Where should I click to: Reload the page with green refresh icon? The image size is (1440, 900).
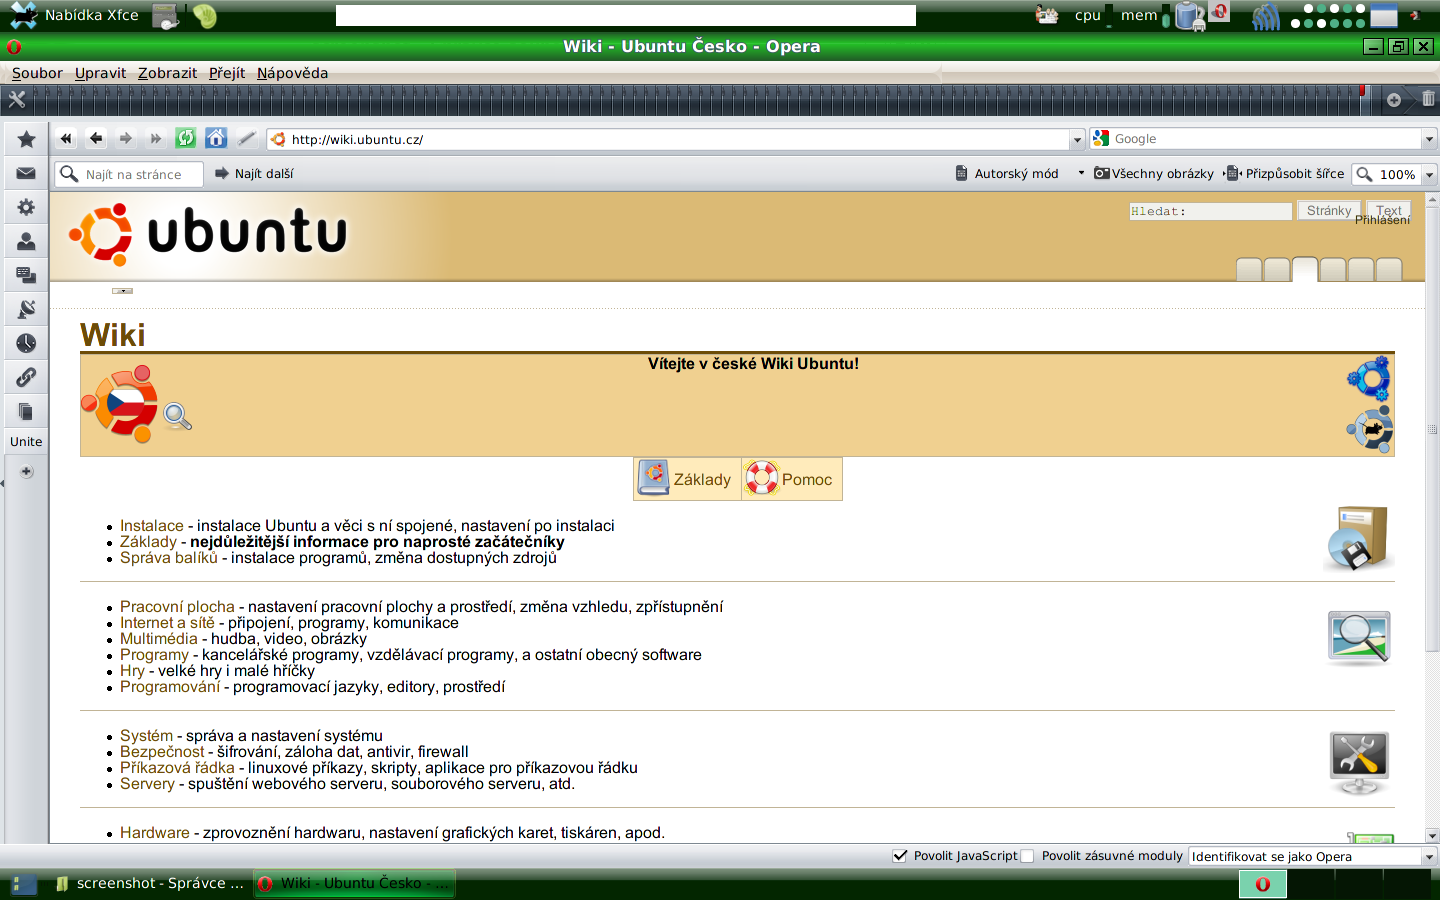[x=186, y=139]
